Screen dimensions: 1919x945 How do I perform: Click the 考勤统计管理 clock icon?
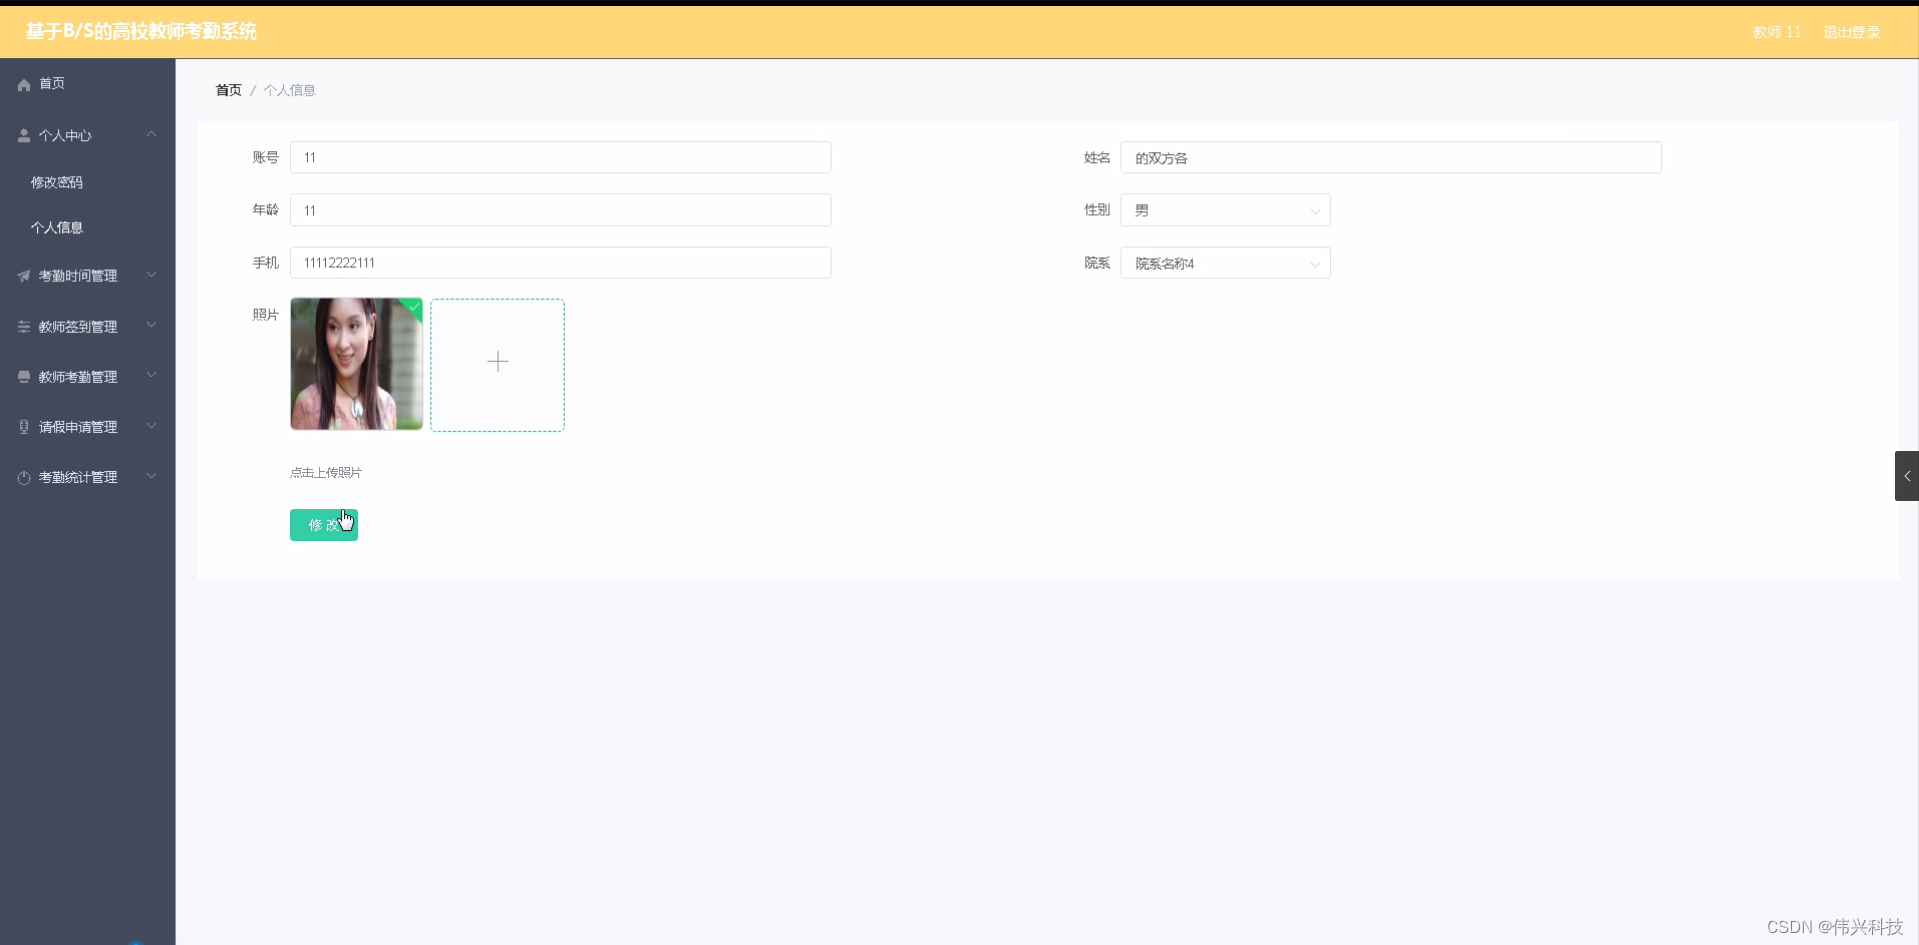point(23,477)
